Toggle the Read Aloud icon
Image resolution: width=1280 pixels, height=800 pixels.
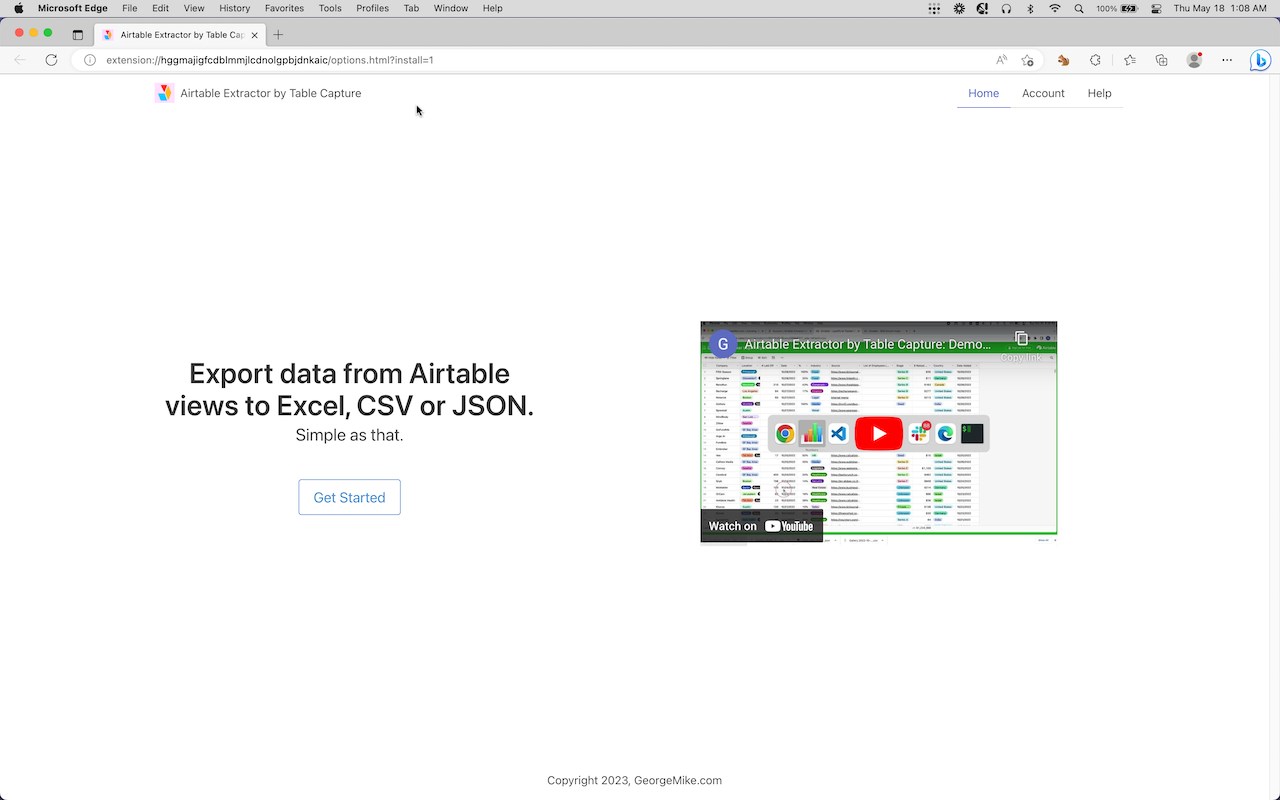1001,60
